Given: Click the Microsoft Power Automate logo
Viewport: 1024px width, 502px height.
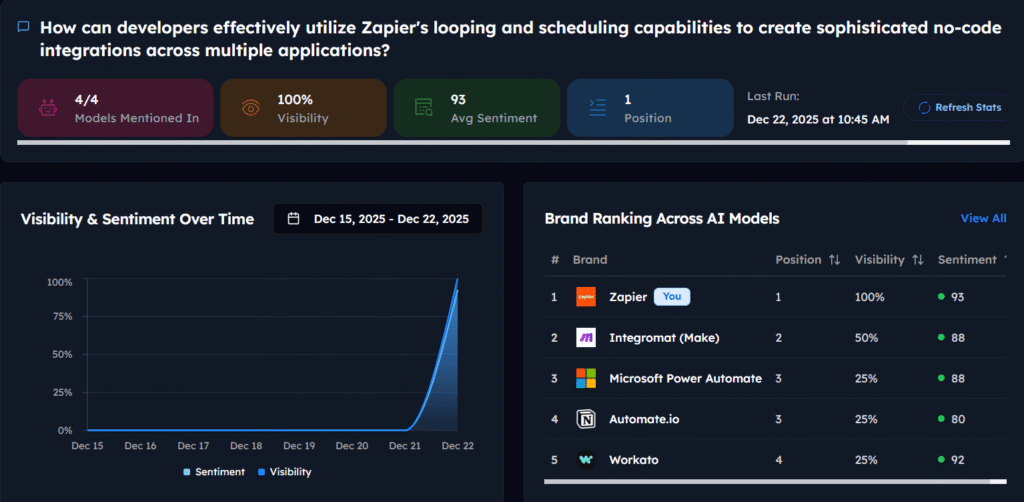Looking at the screenshot, I should tap(586, 378).
